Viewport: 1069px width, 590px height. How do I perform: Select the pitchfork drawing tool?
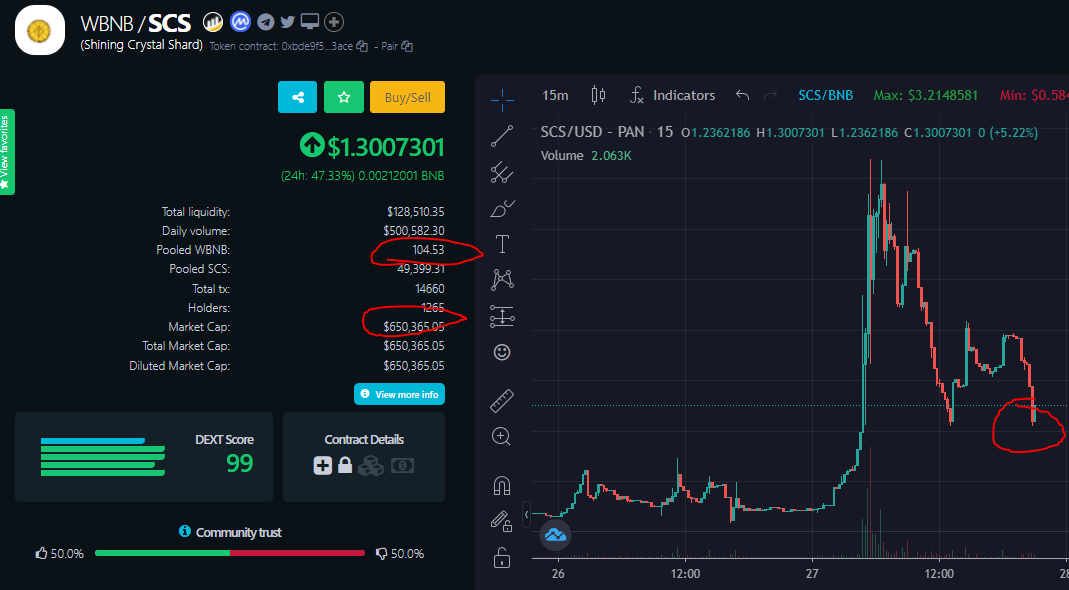[502, 173]
